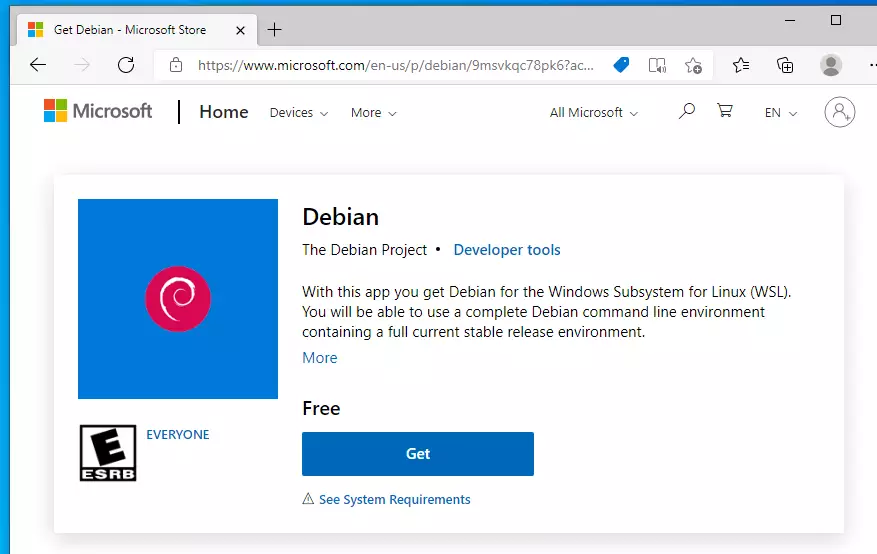Viewport: 877px width, 554px height.
Task: Minimize the browser window
Action: [790, 20]
